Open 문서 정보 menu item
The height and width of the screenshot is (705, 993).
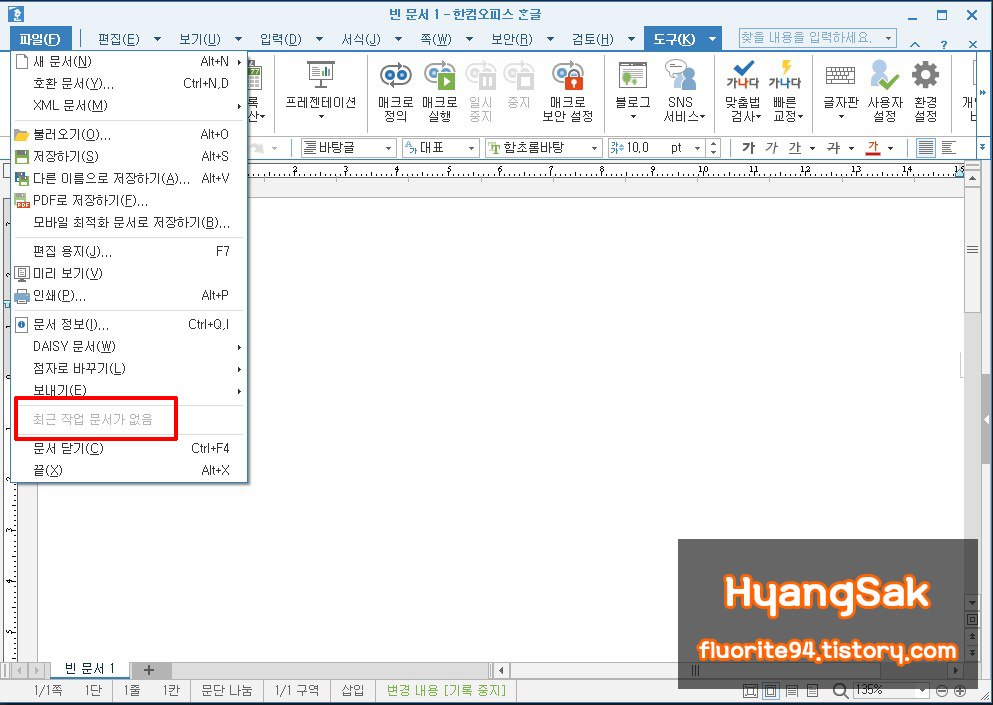coord(129,324)
